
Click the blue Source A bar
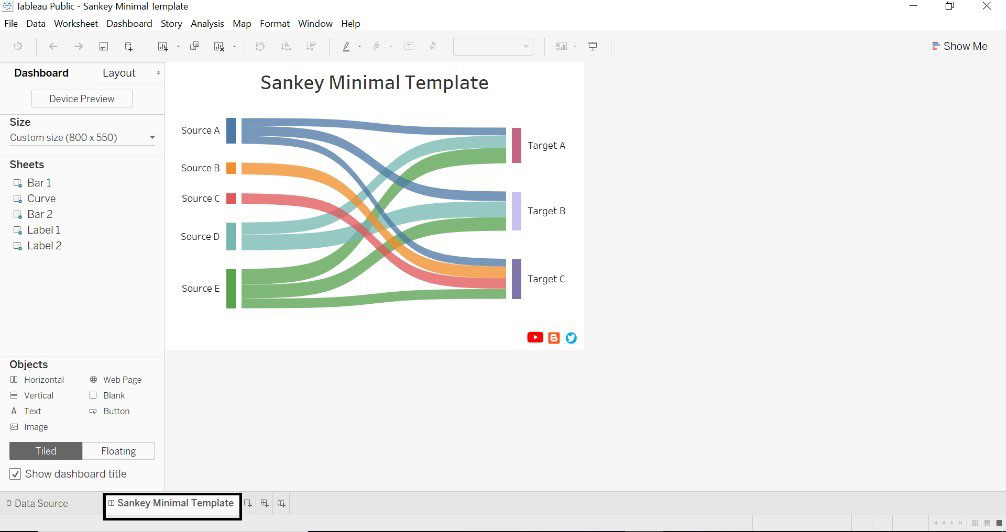pyautogui.click(x=231, y=131)
